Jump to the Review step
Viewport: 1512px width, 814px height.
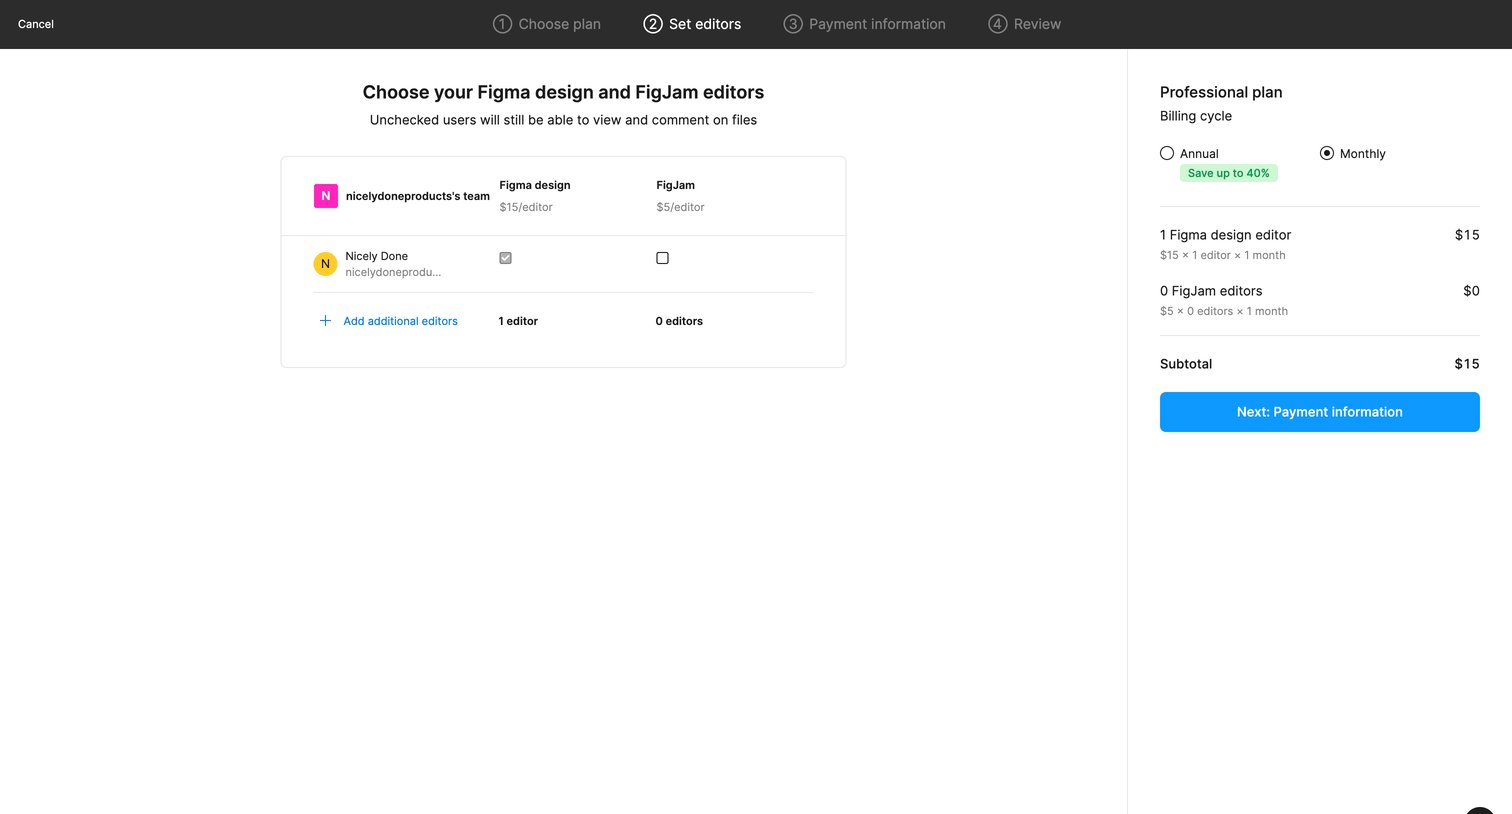tap(1024, 24)
